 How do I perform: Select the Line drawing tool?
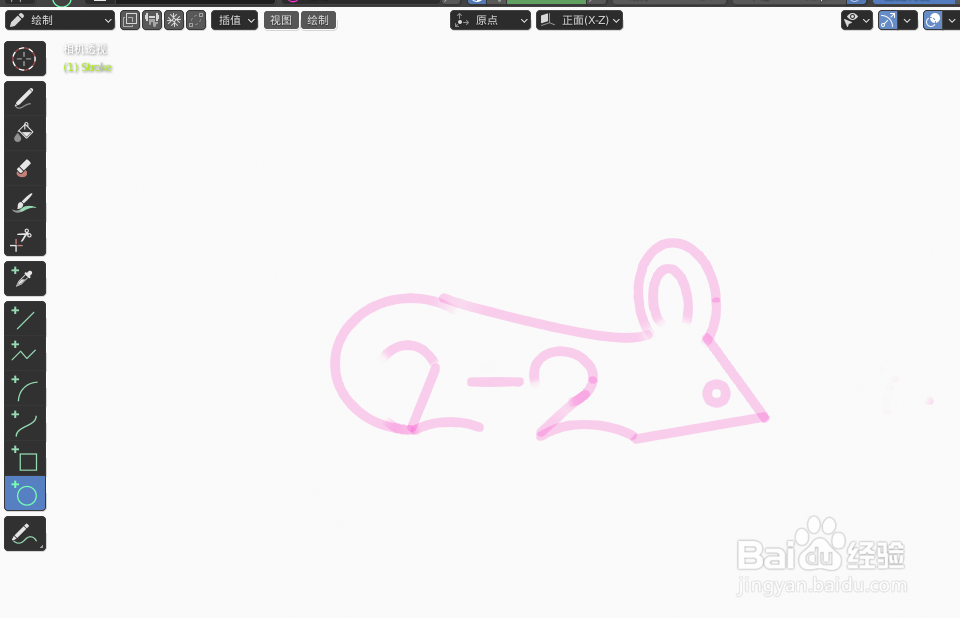24,318
